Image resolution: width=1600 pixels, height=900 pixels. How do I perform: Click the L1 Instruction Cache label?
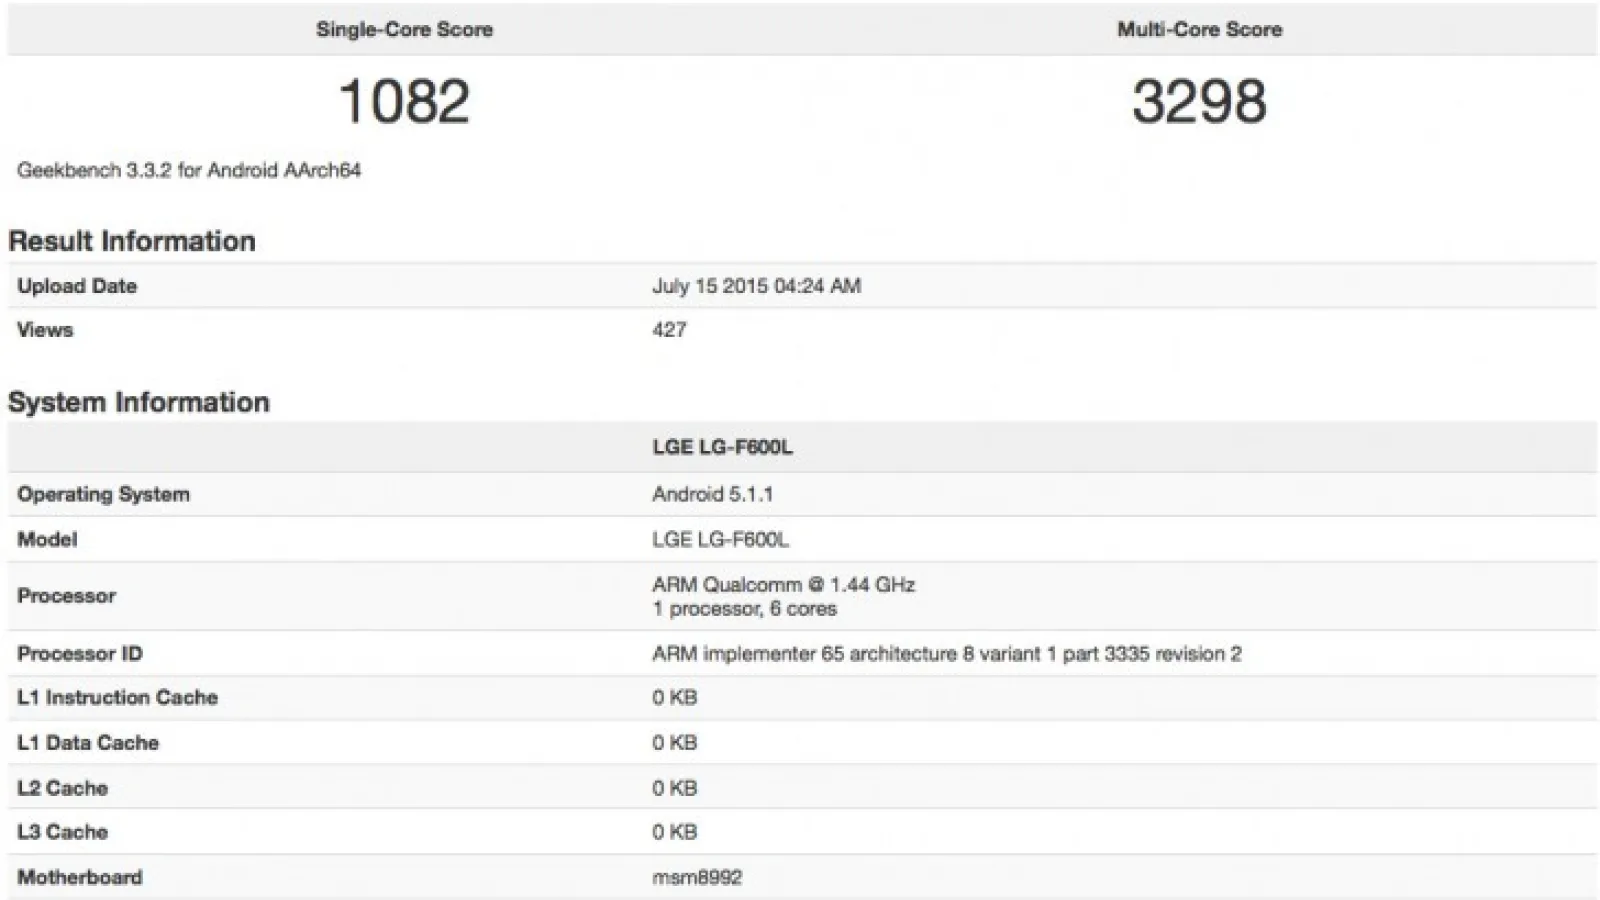click(117, 698)
